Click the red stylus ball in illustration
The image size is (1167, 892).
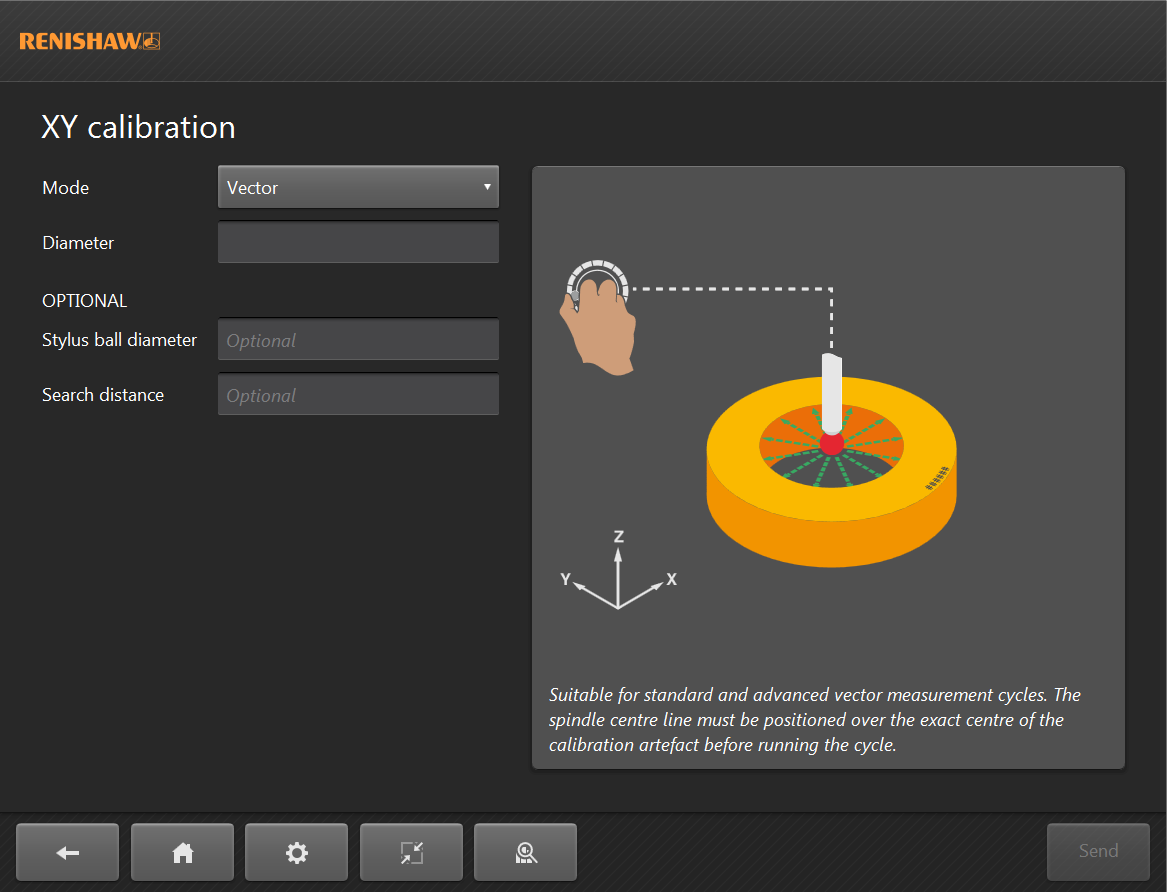click(831, 444)
